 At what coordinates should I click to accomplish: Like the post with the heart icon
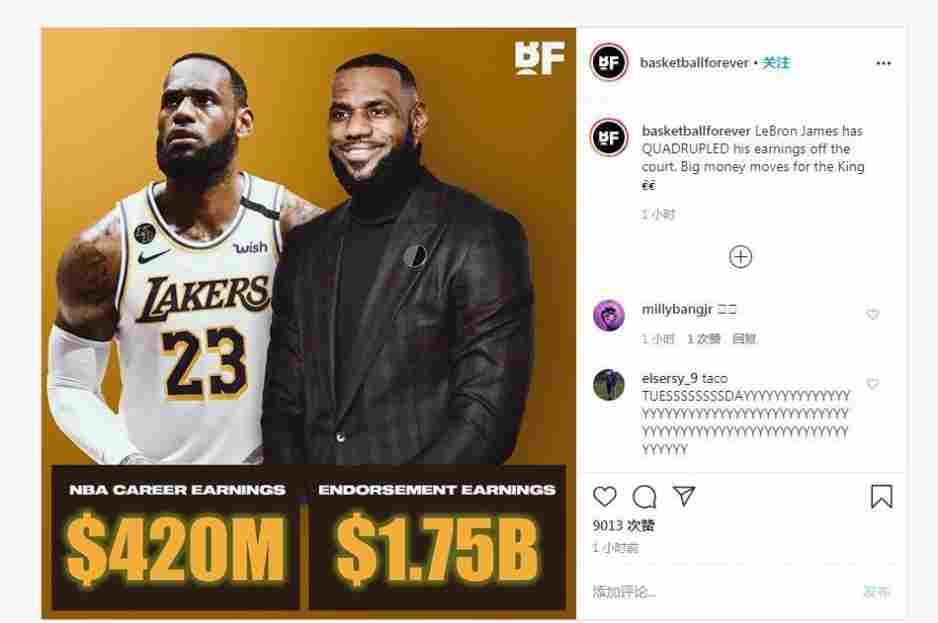point(604,496)
